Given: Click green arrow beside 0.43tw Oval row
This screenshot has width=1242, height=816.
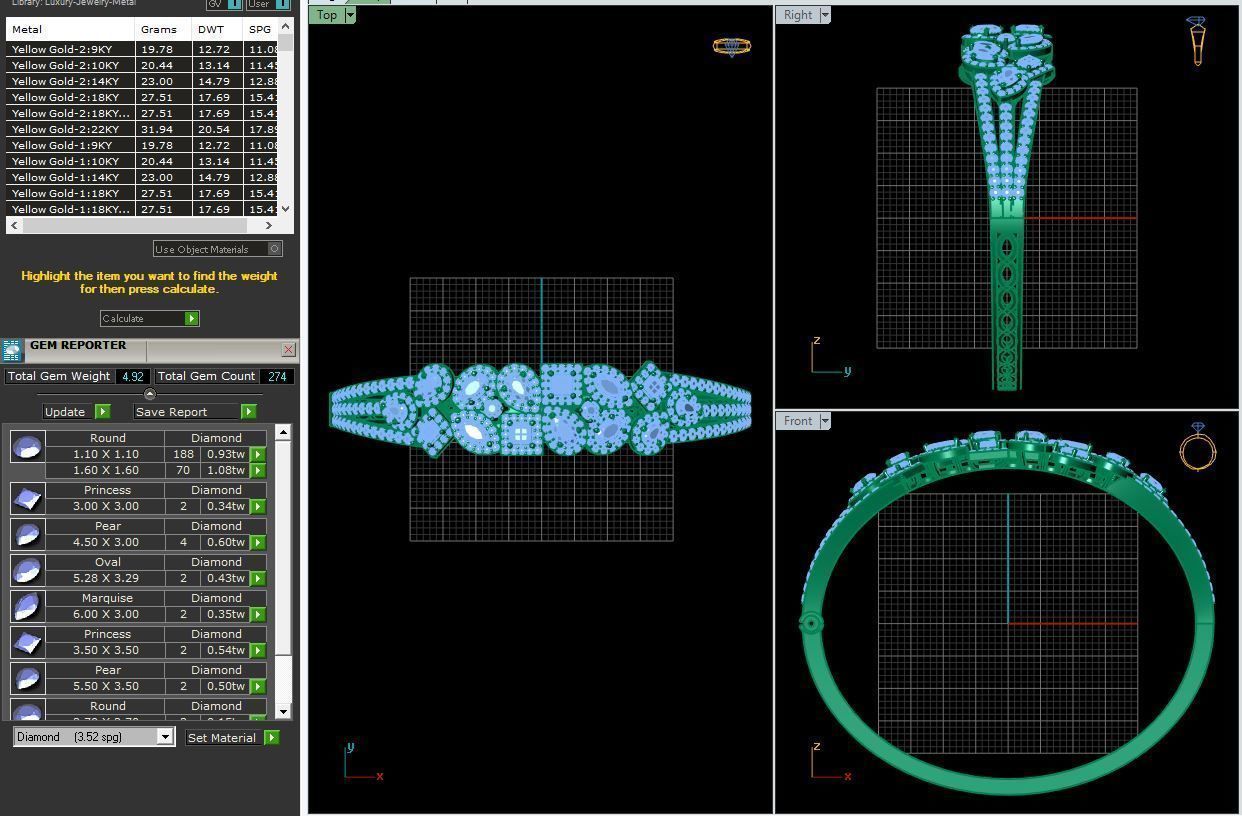Looking at the screenshot, I should coord(258,578).
